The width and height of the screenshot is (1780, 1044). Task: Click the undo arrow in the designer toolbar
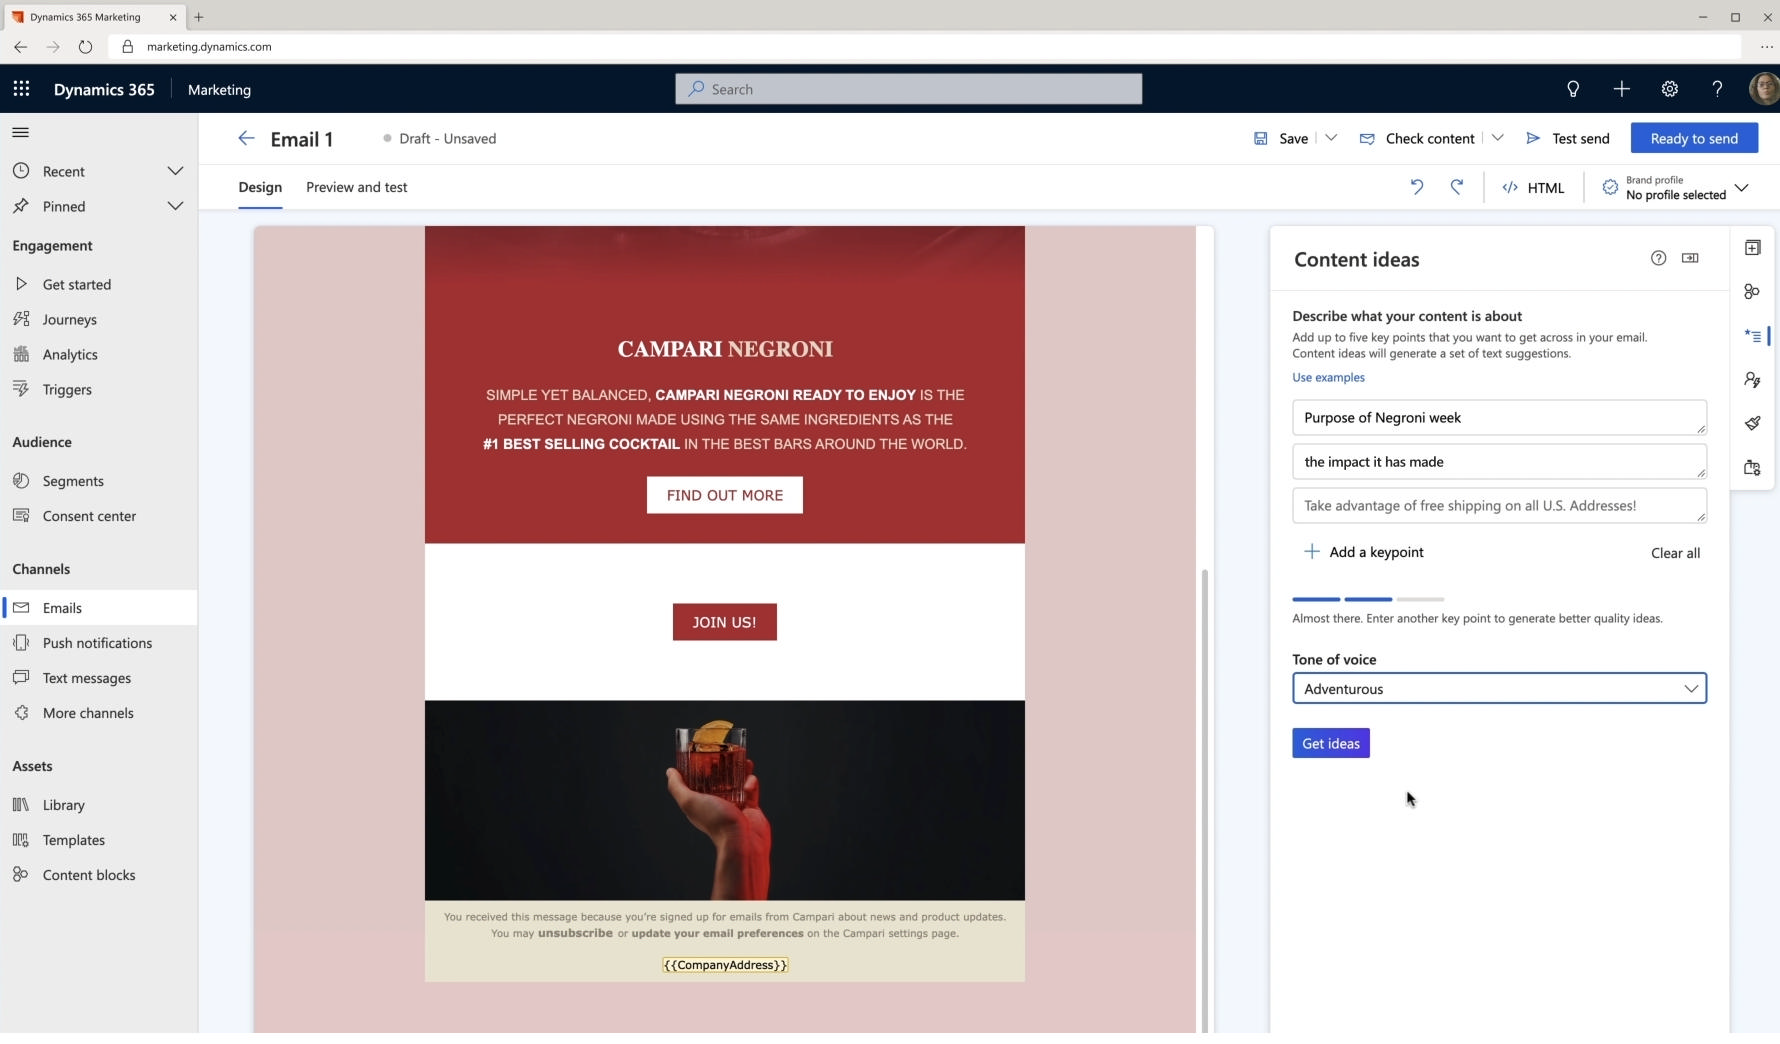1417,187
